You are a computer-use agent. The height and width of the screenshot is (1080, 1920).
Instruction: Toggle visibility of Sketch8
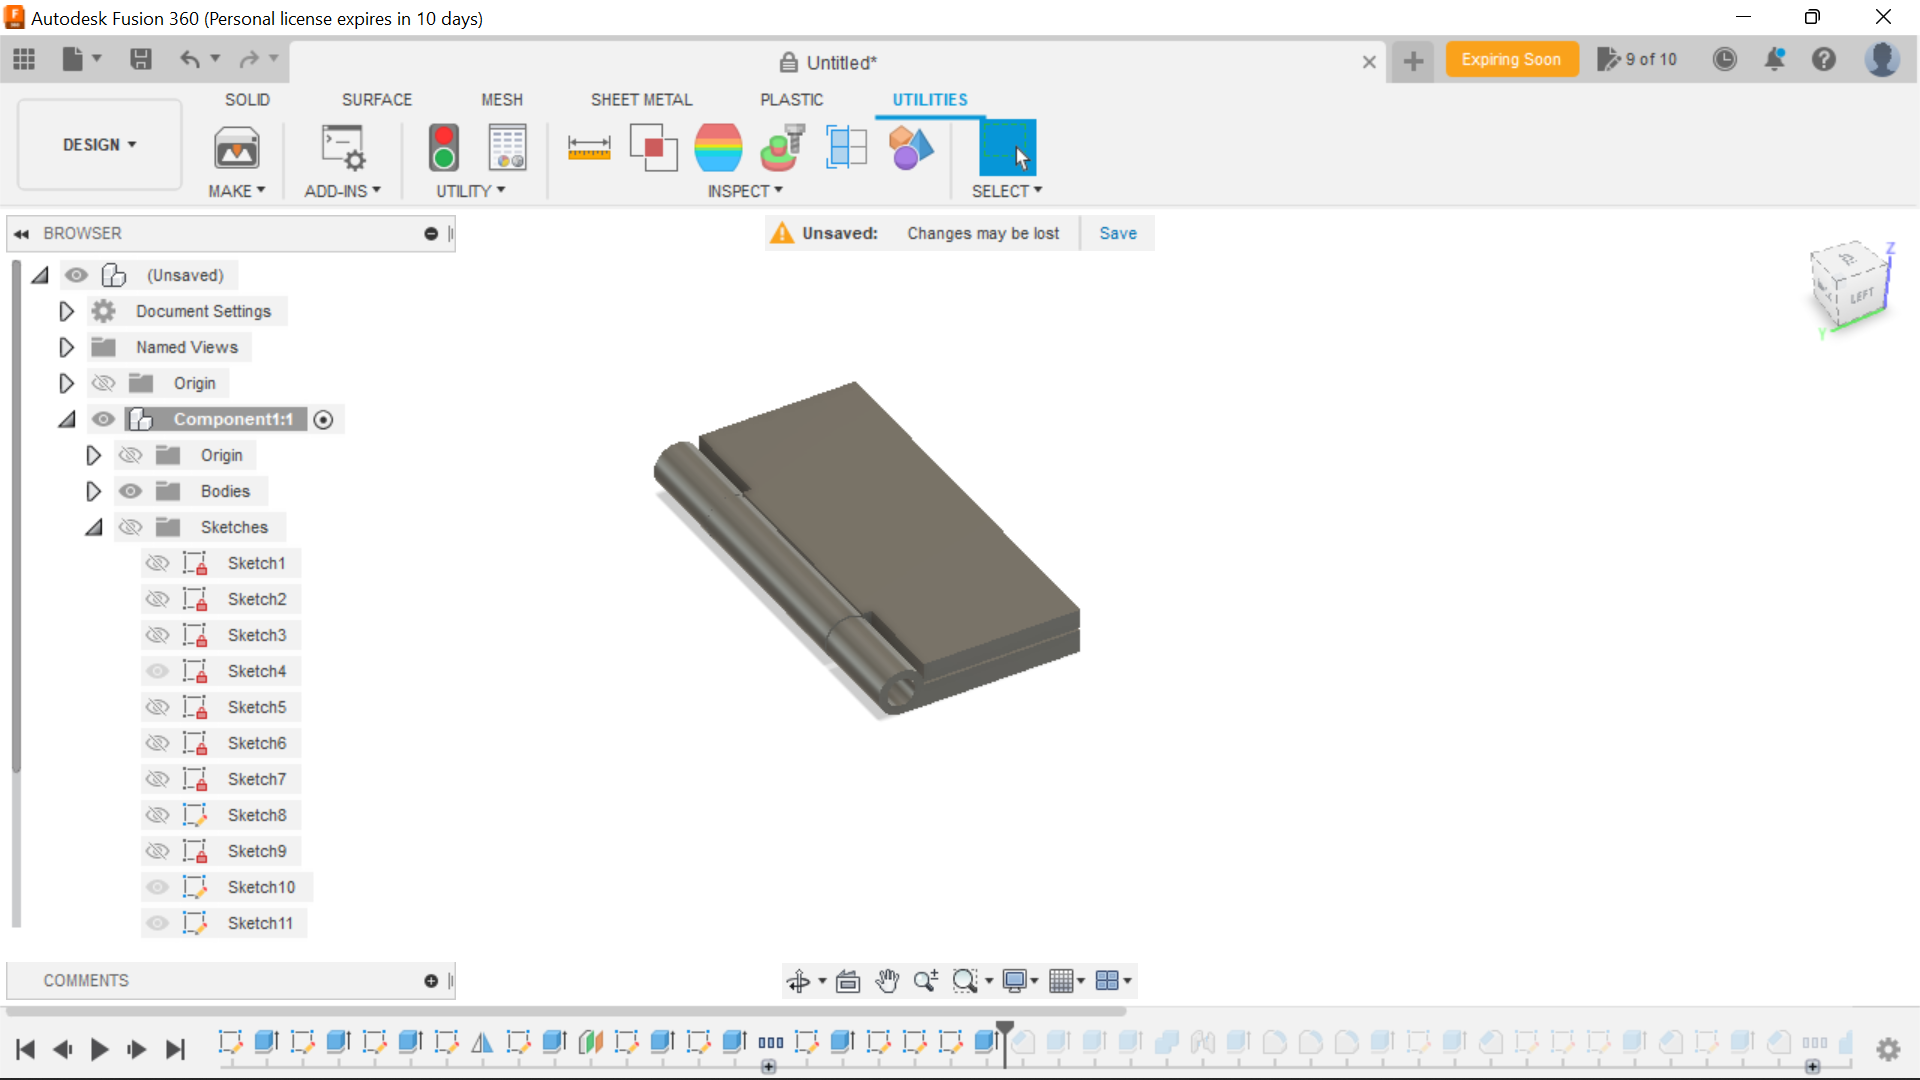157,815
